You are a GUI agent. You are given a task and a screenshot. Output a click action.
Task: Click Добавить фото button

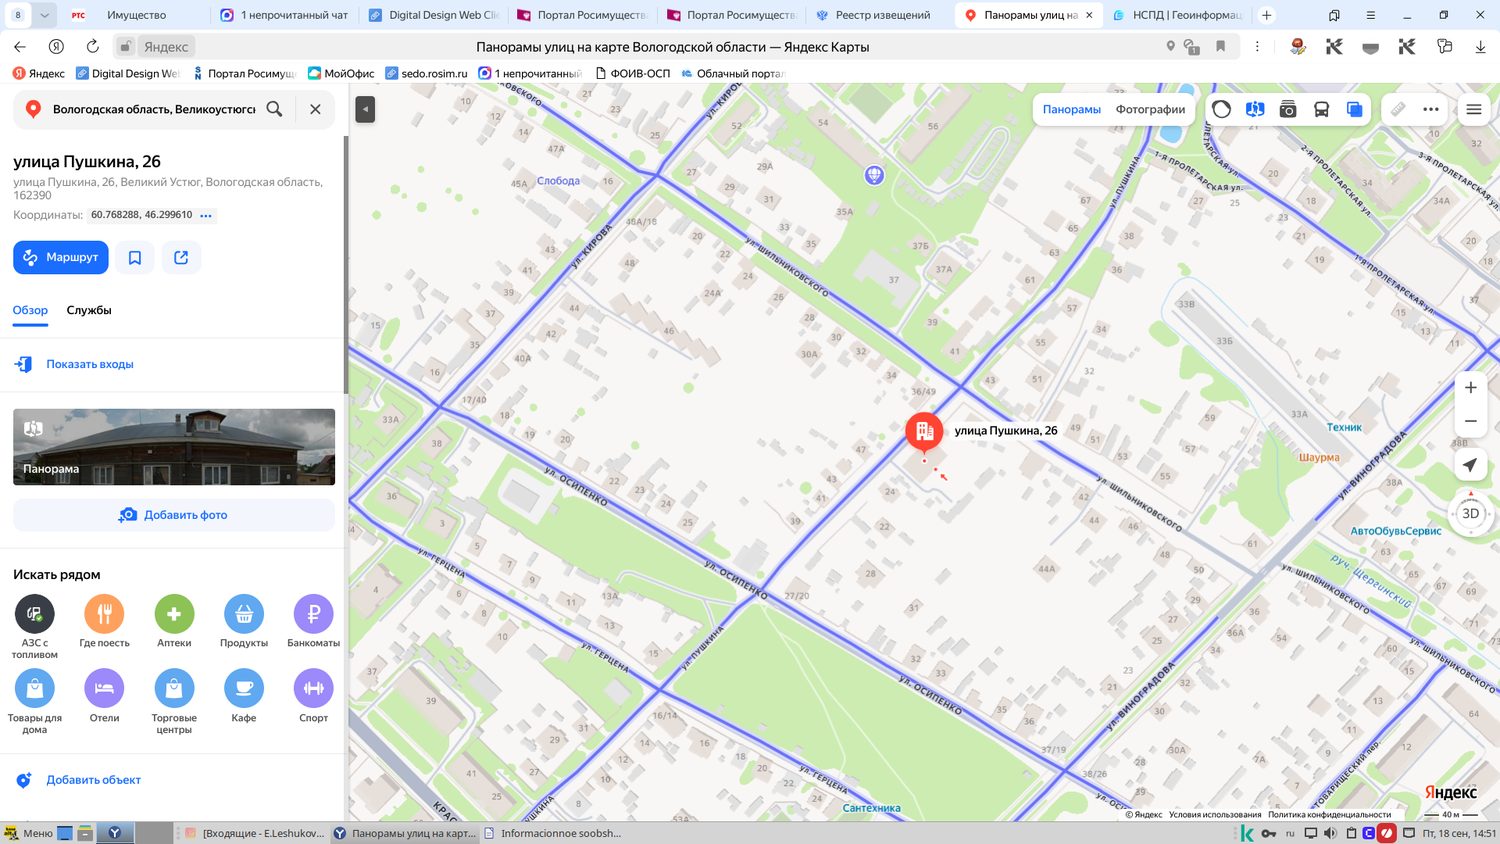(174, 515)
